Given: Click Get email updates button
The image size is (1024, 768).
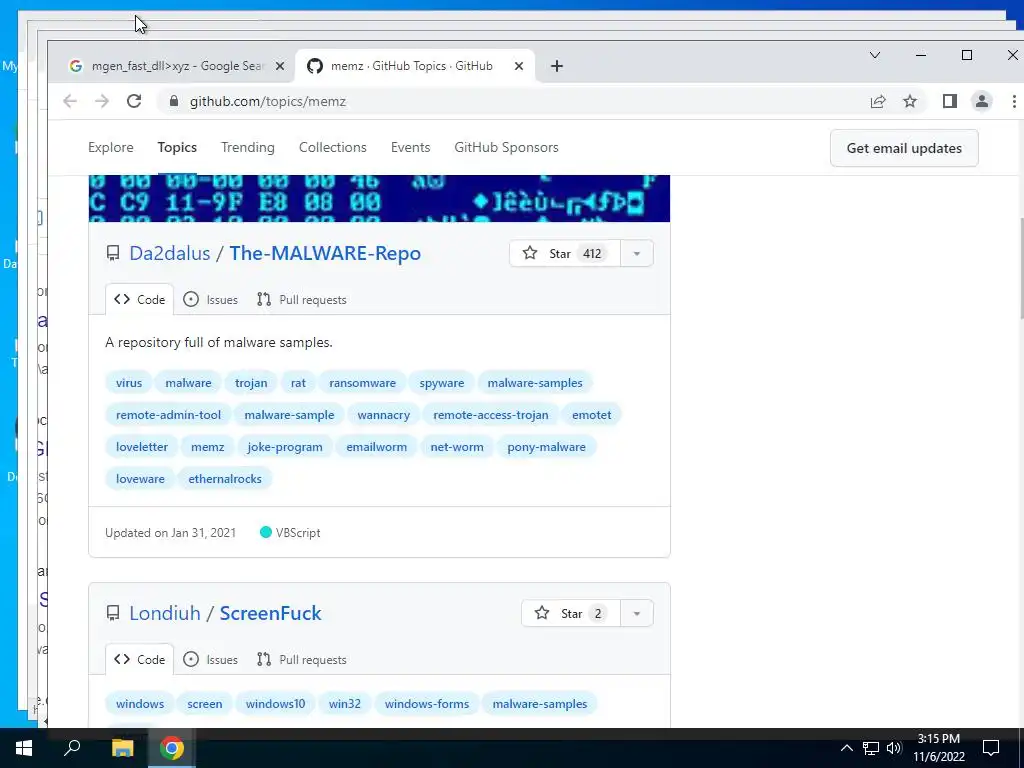Looking at the screenshot, I should click(x=904, y=148).
